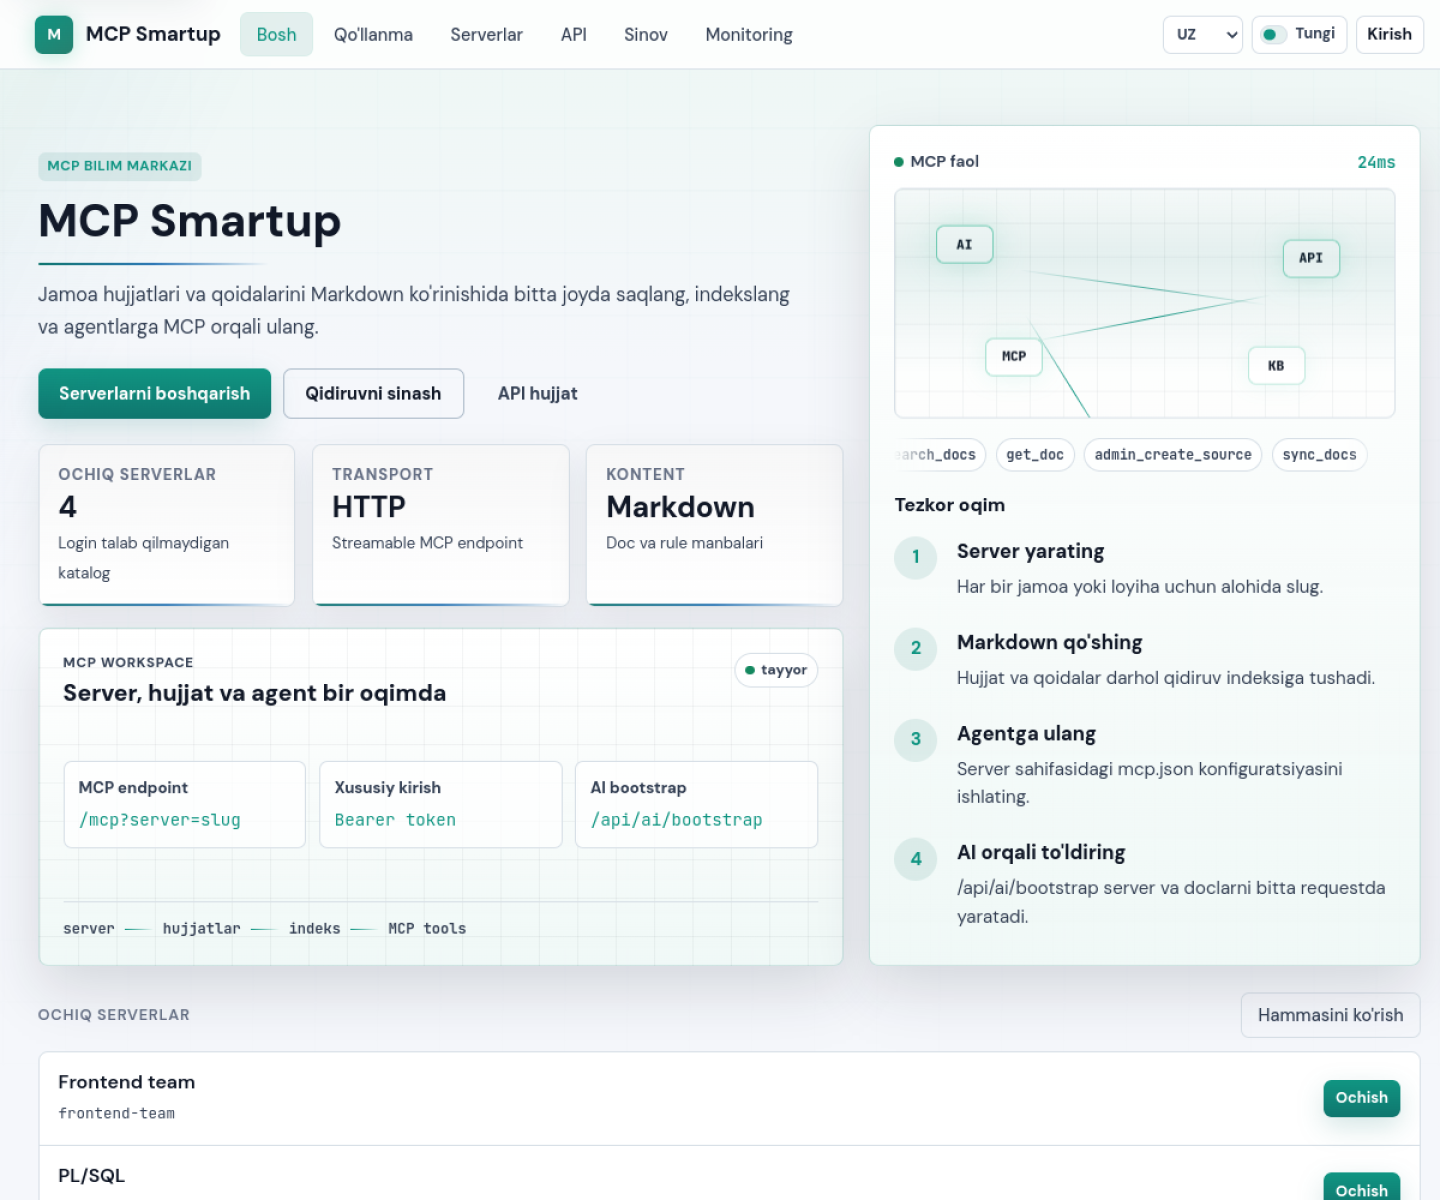The image size is (1440, 1200).
Task: Click step 3 number circle
Action: tap(915, 739)
